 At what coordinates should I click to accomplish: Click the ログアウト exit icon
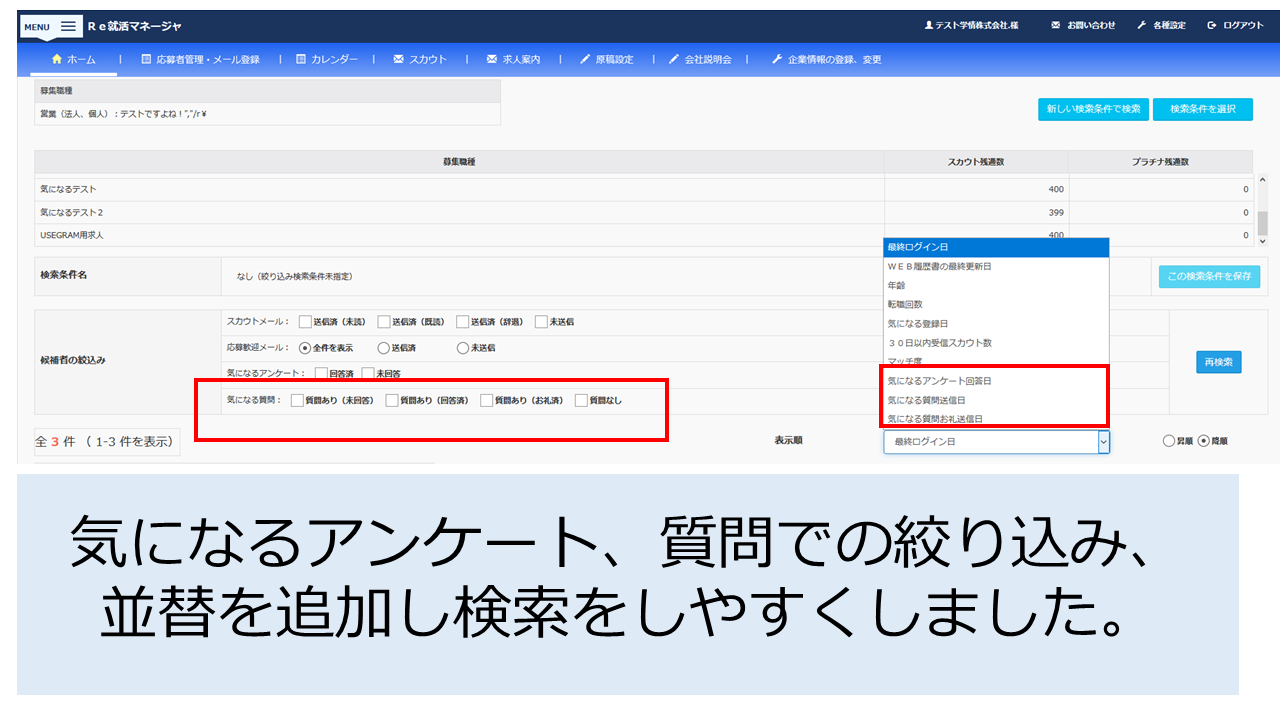(1212, 25)
